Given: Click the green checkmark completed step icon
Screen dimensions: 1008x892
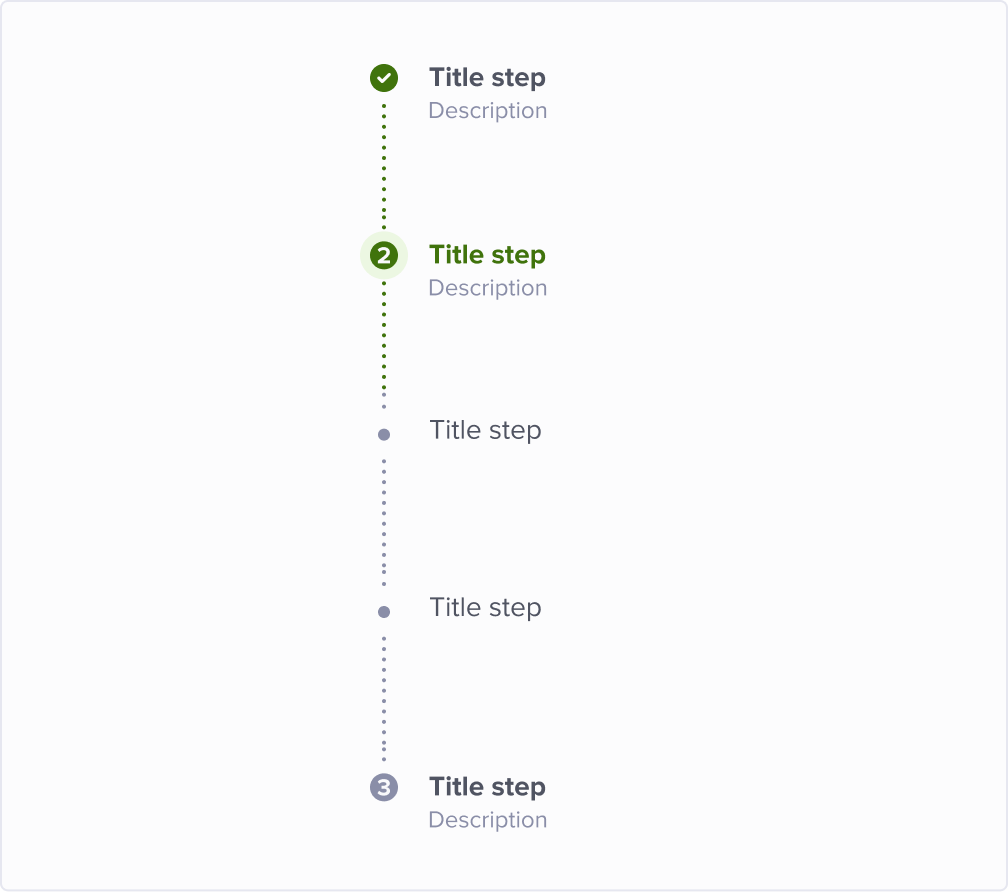Looking at the screenshot, I should (x=384, y=78).
